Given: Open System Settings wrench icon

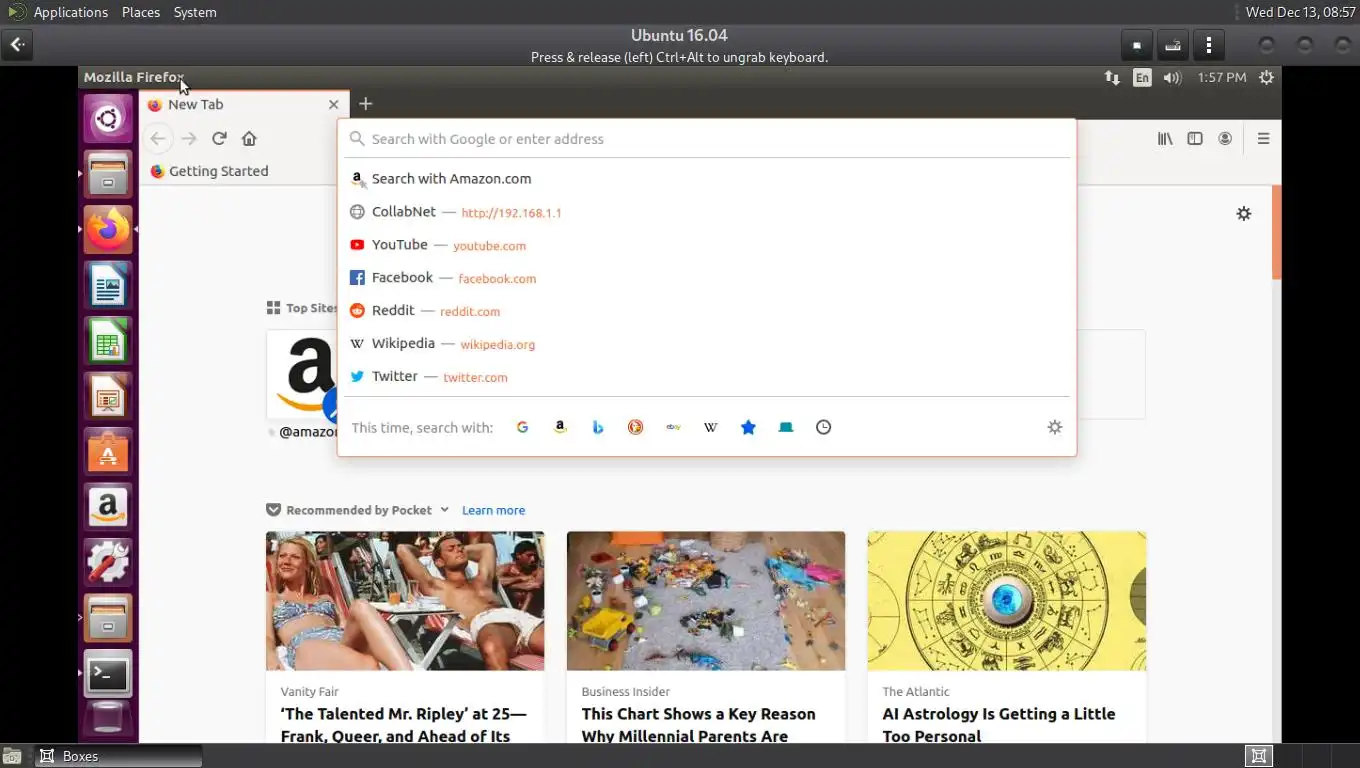Looking at the screenshot, I should point(108,563).
